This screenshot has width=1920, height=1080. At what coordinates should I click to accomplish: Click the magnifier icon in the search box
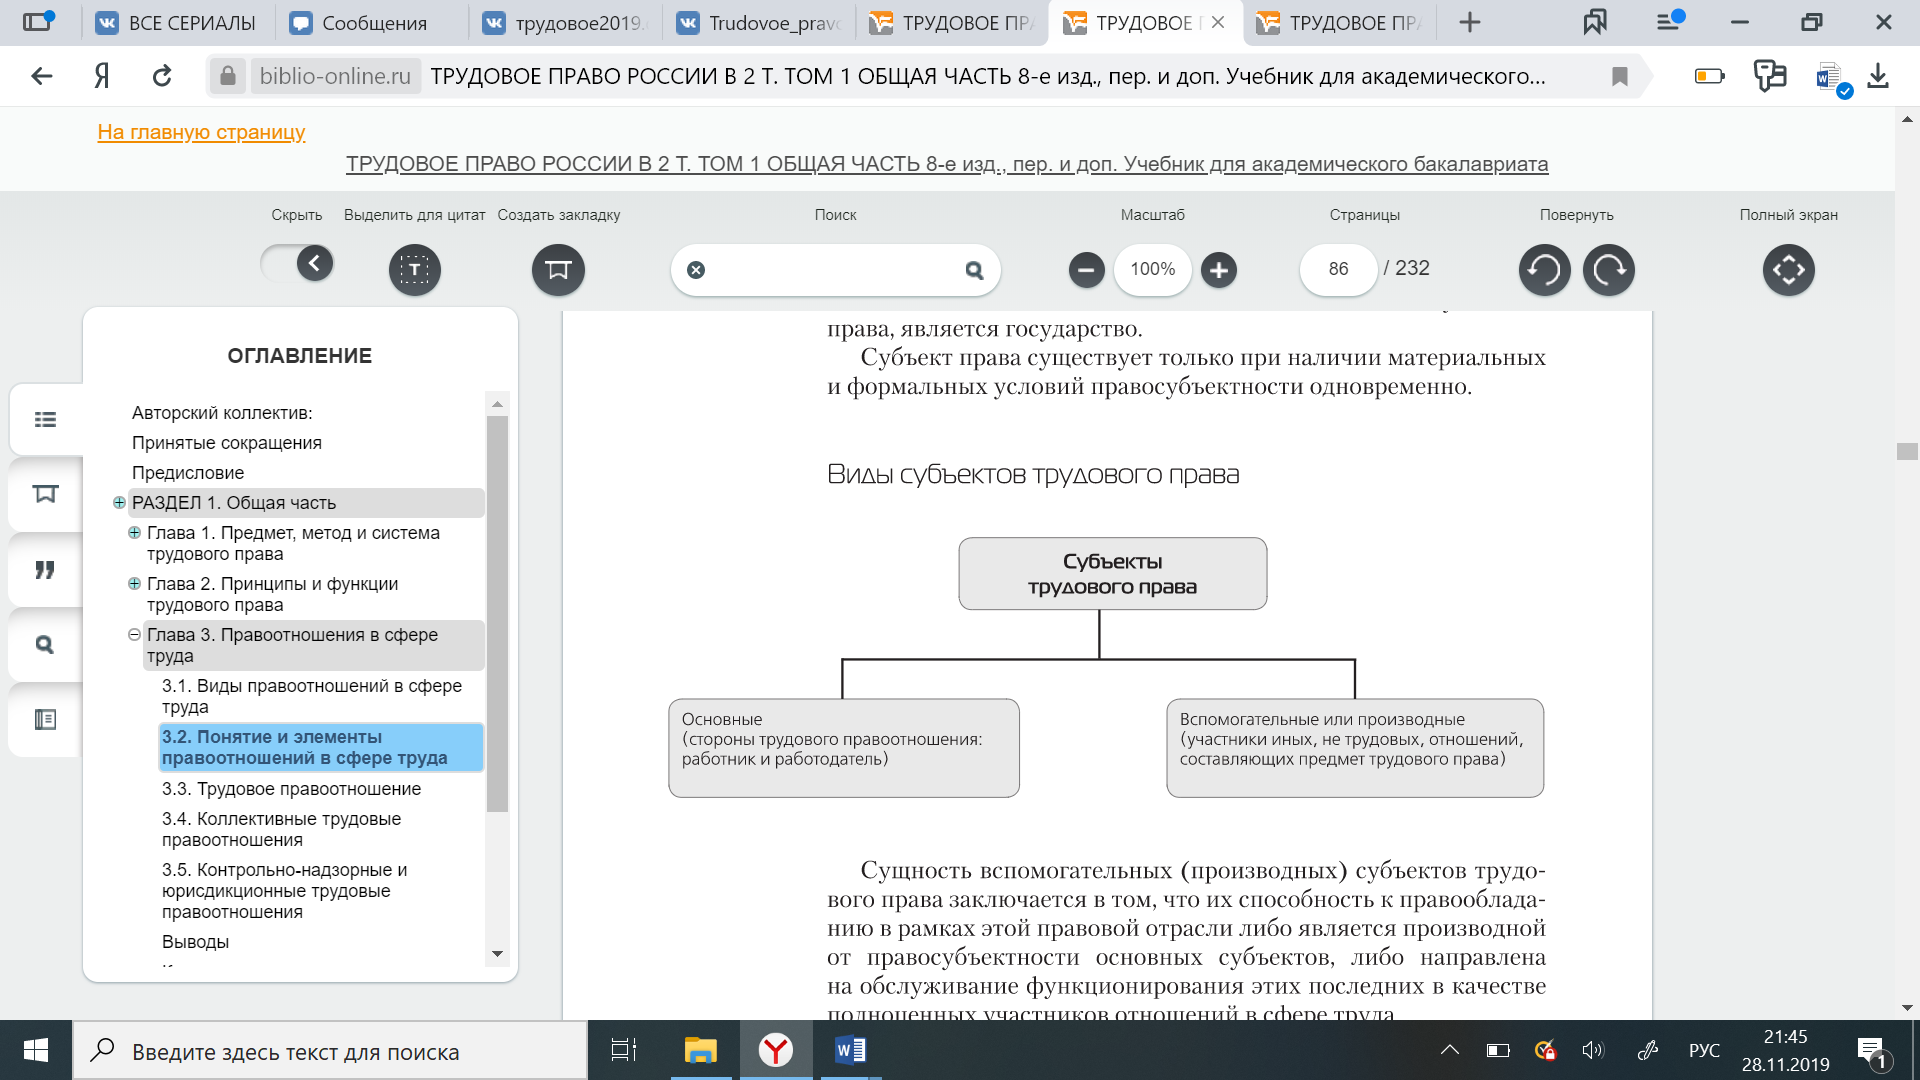[974, 270]
